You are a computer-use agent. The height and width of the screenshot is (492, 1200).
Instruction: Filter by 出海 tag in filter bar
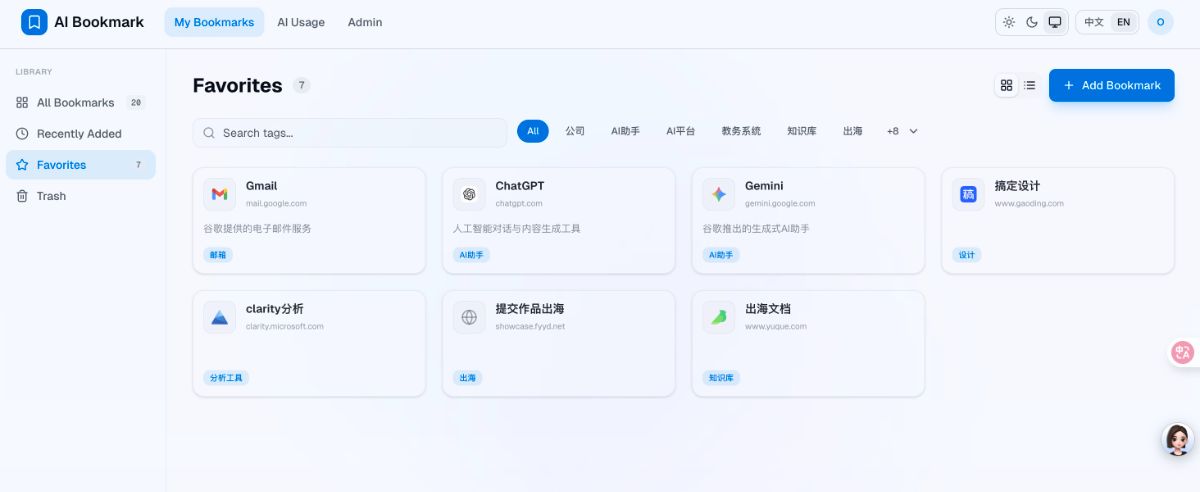[852, 131]
